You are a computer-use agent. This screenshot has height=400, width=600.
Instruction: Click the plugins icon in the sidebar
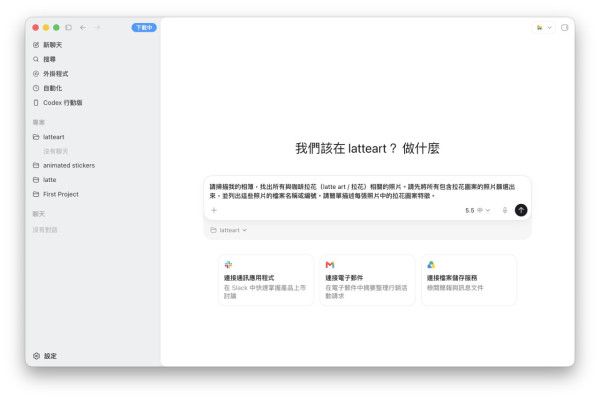tap(36, 74)
